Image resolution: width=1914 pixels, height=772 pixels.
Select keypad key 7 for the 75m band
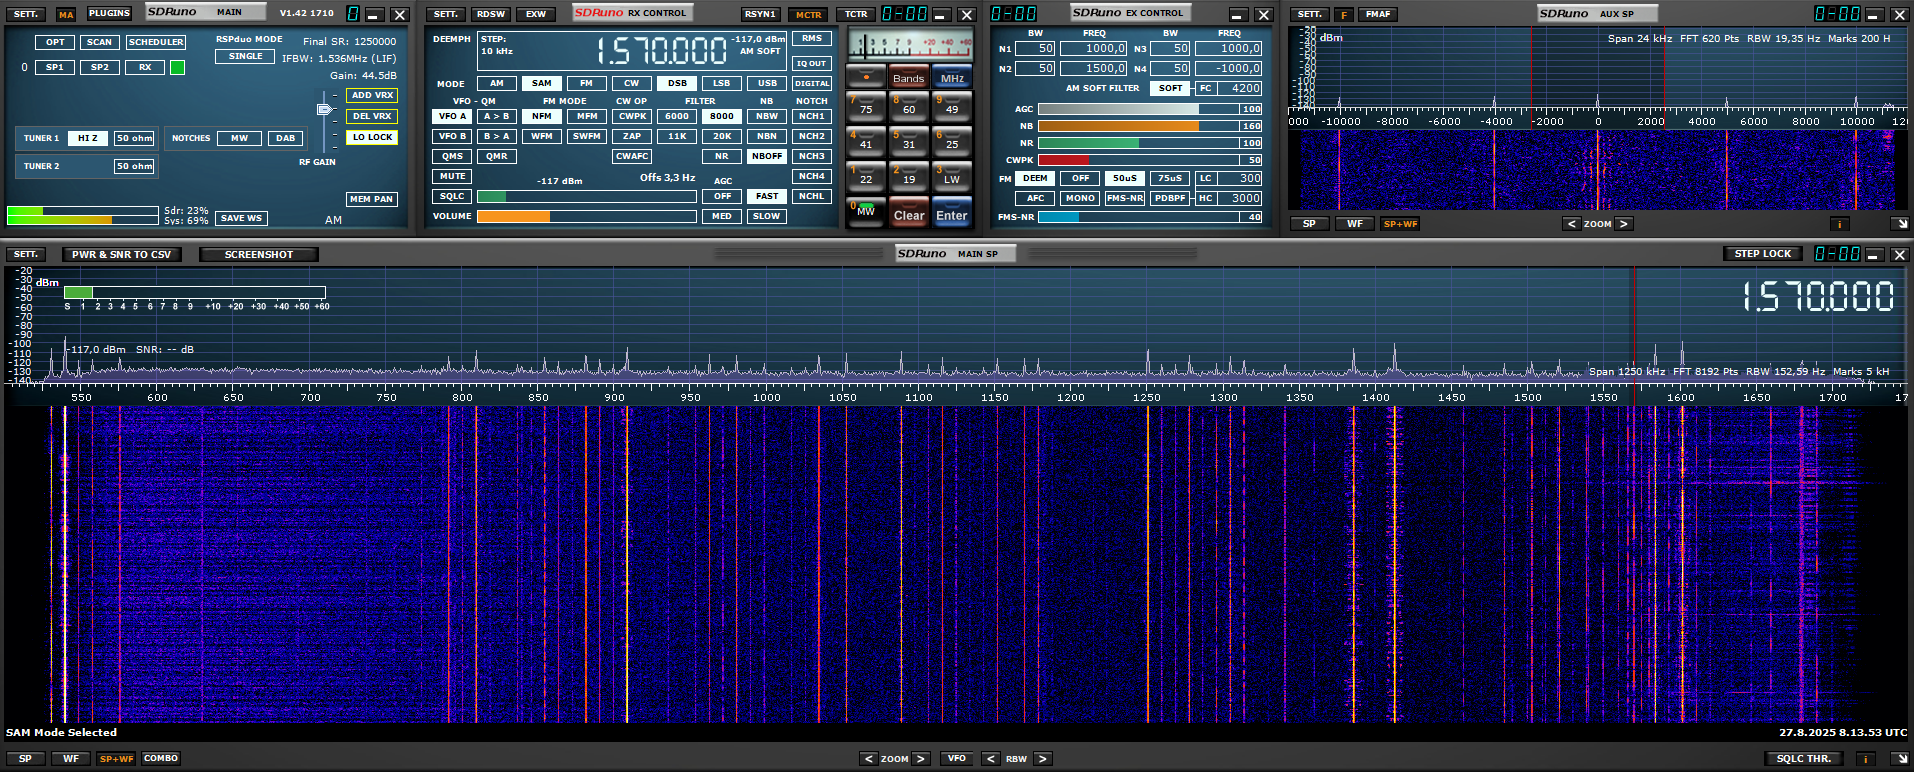pyautogui.click(x=866, y=107)
